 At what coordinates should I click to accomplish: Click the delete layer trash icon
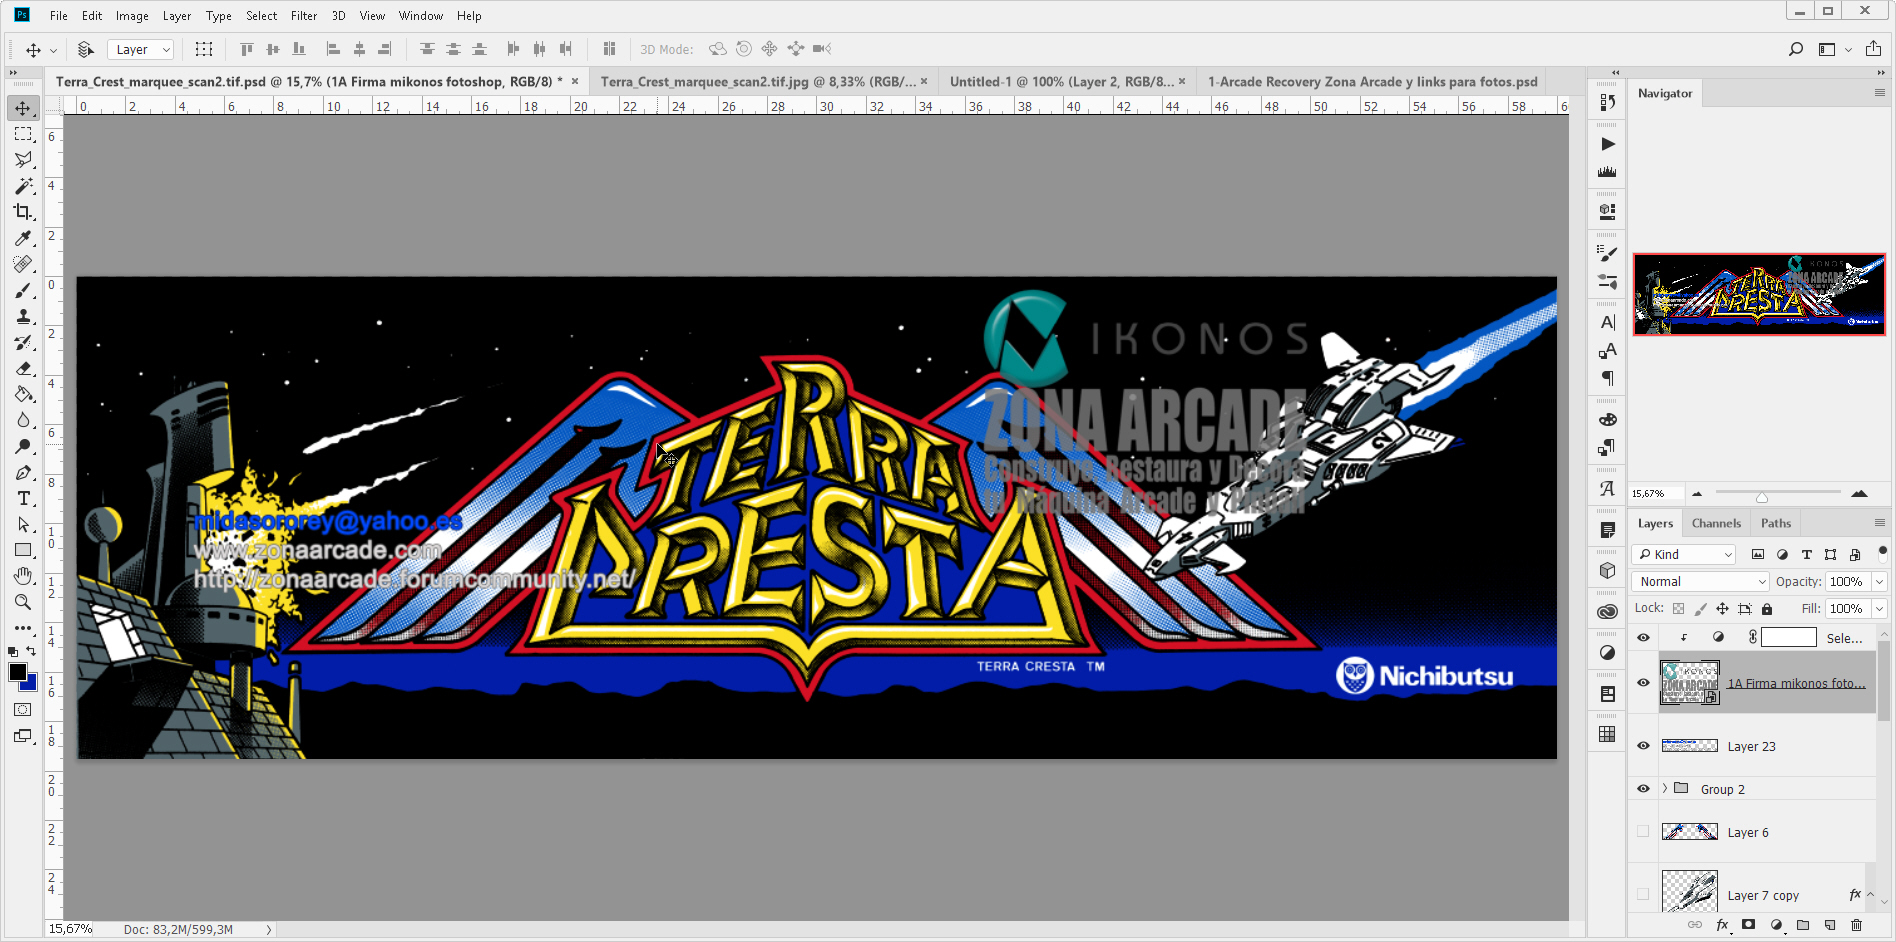(1857, 925)
